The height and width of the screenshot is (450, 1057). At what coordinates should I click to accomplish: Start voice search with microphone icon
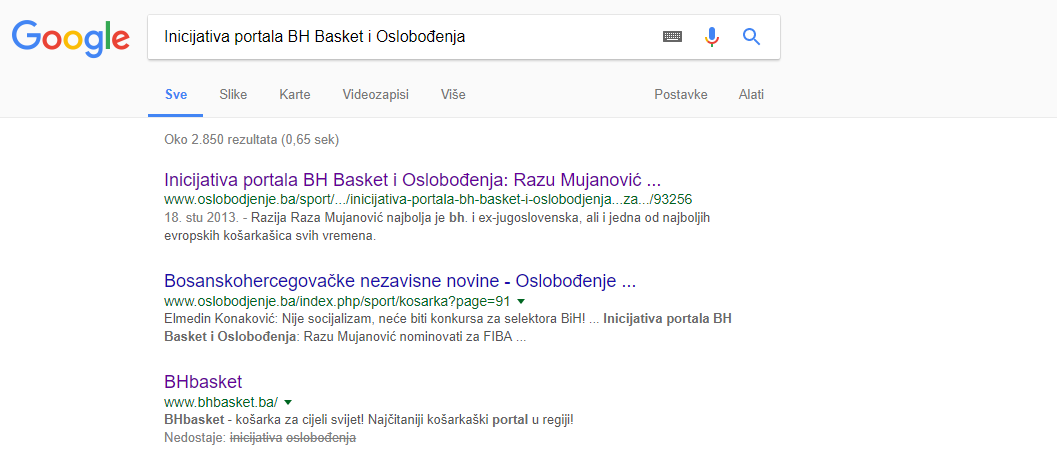[x=712, y=36]
